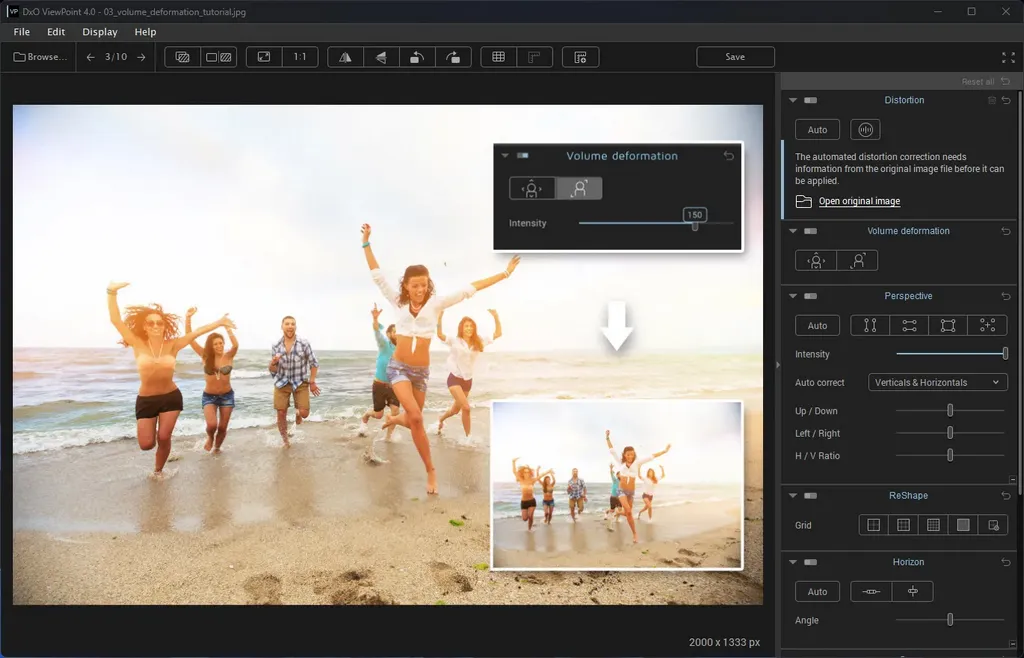Open the Browse folder button
Viewport: 1024px width, 658px height.
click(40, 57)
